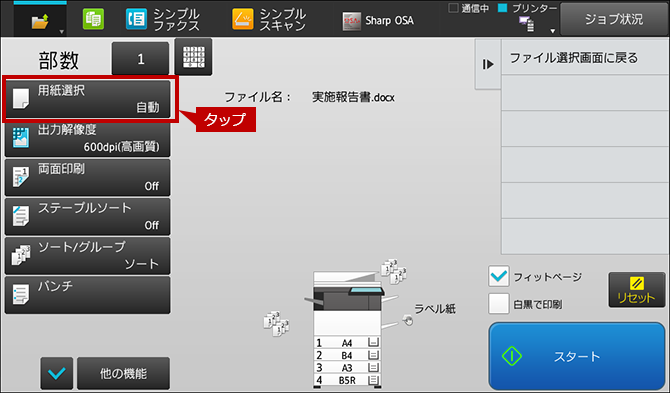This screenshot has height=393, width=670.
Task: Open the folder file-retrieve mode icon
Action: coord(40,21)
